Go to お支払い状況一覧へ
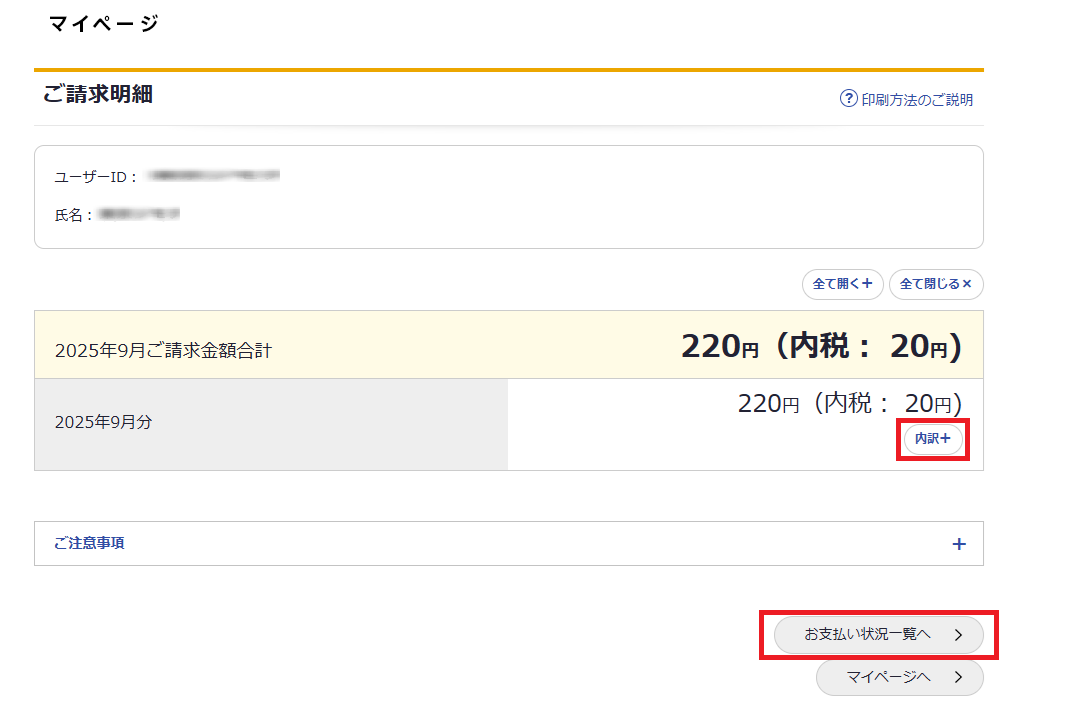Screen dimensions: 1081x712 867,635
